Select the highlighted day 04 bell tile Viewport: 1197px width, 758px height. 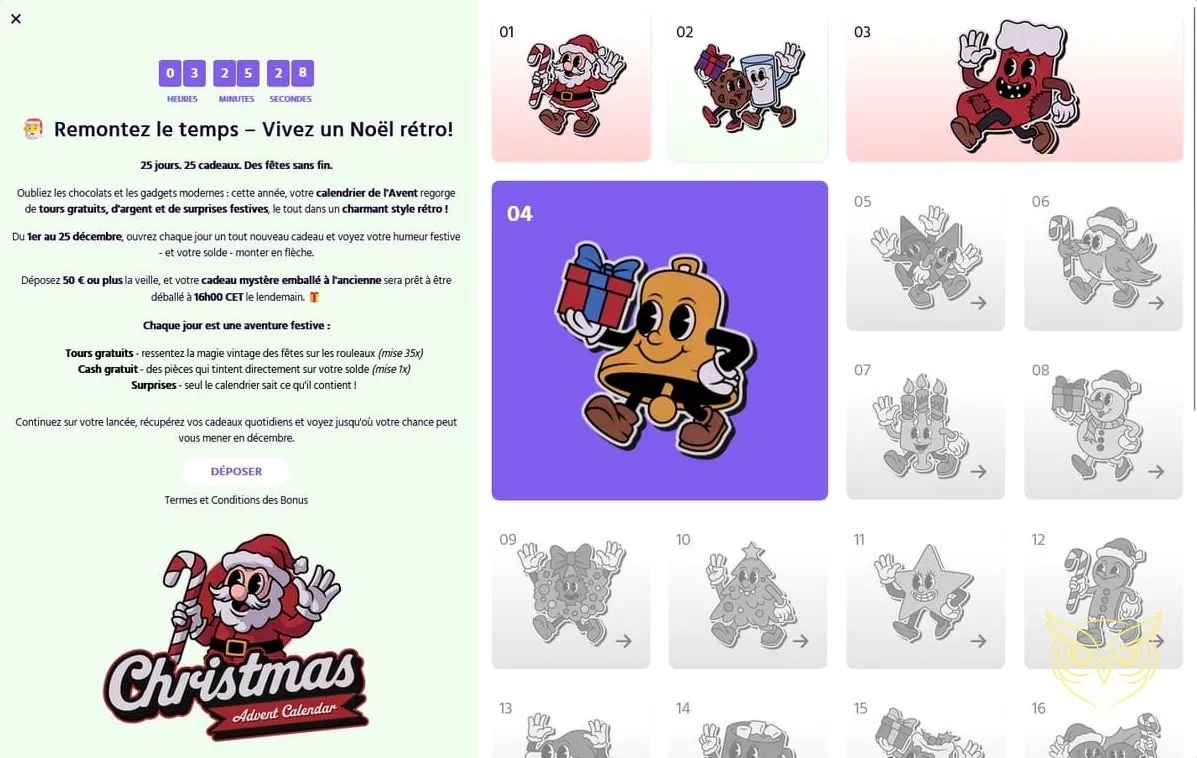coord(660,340)
